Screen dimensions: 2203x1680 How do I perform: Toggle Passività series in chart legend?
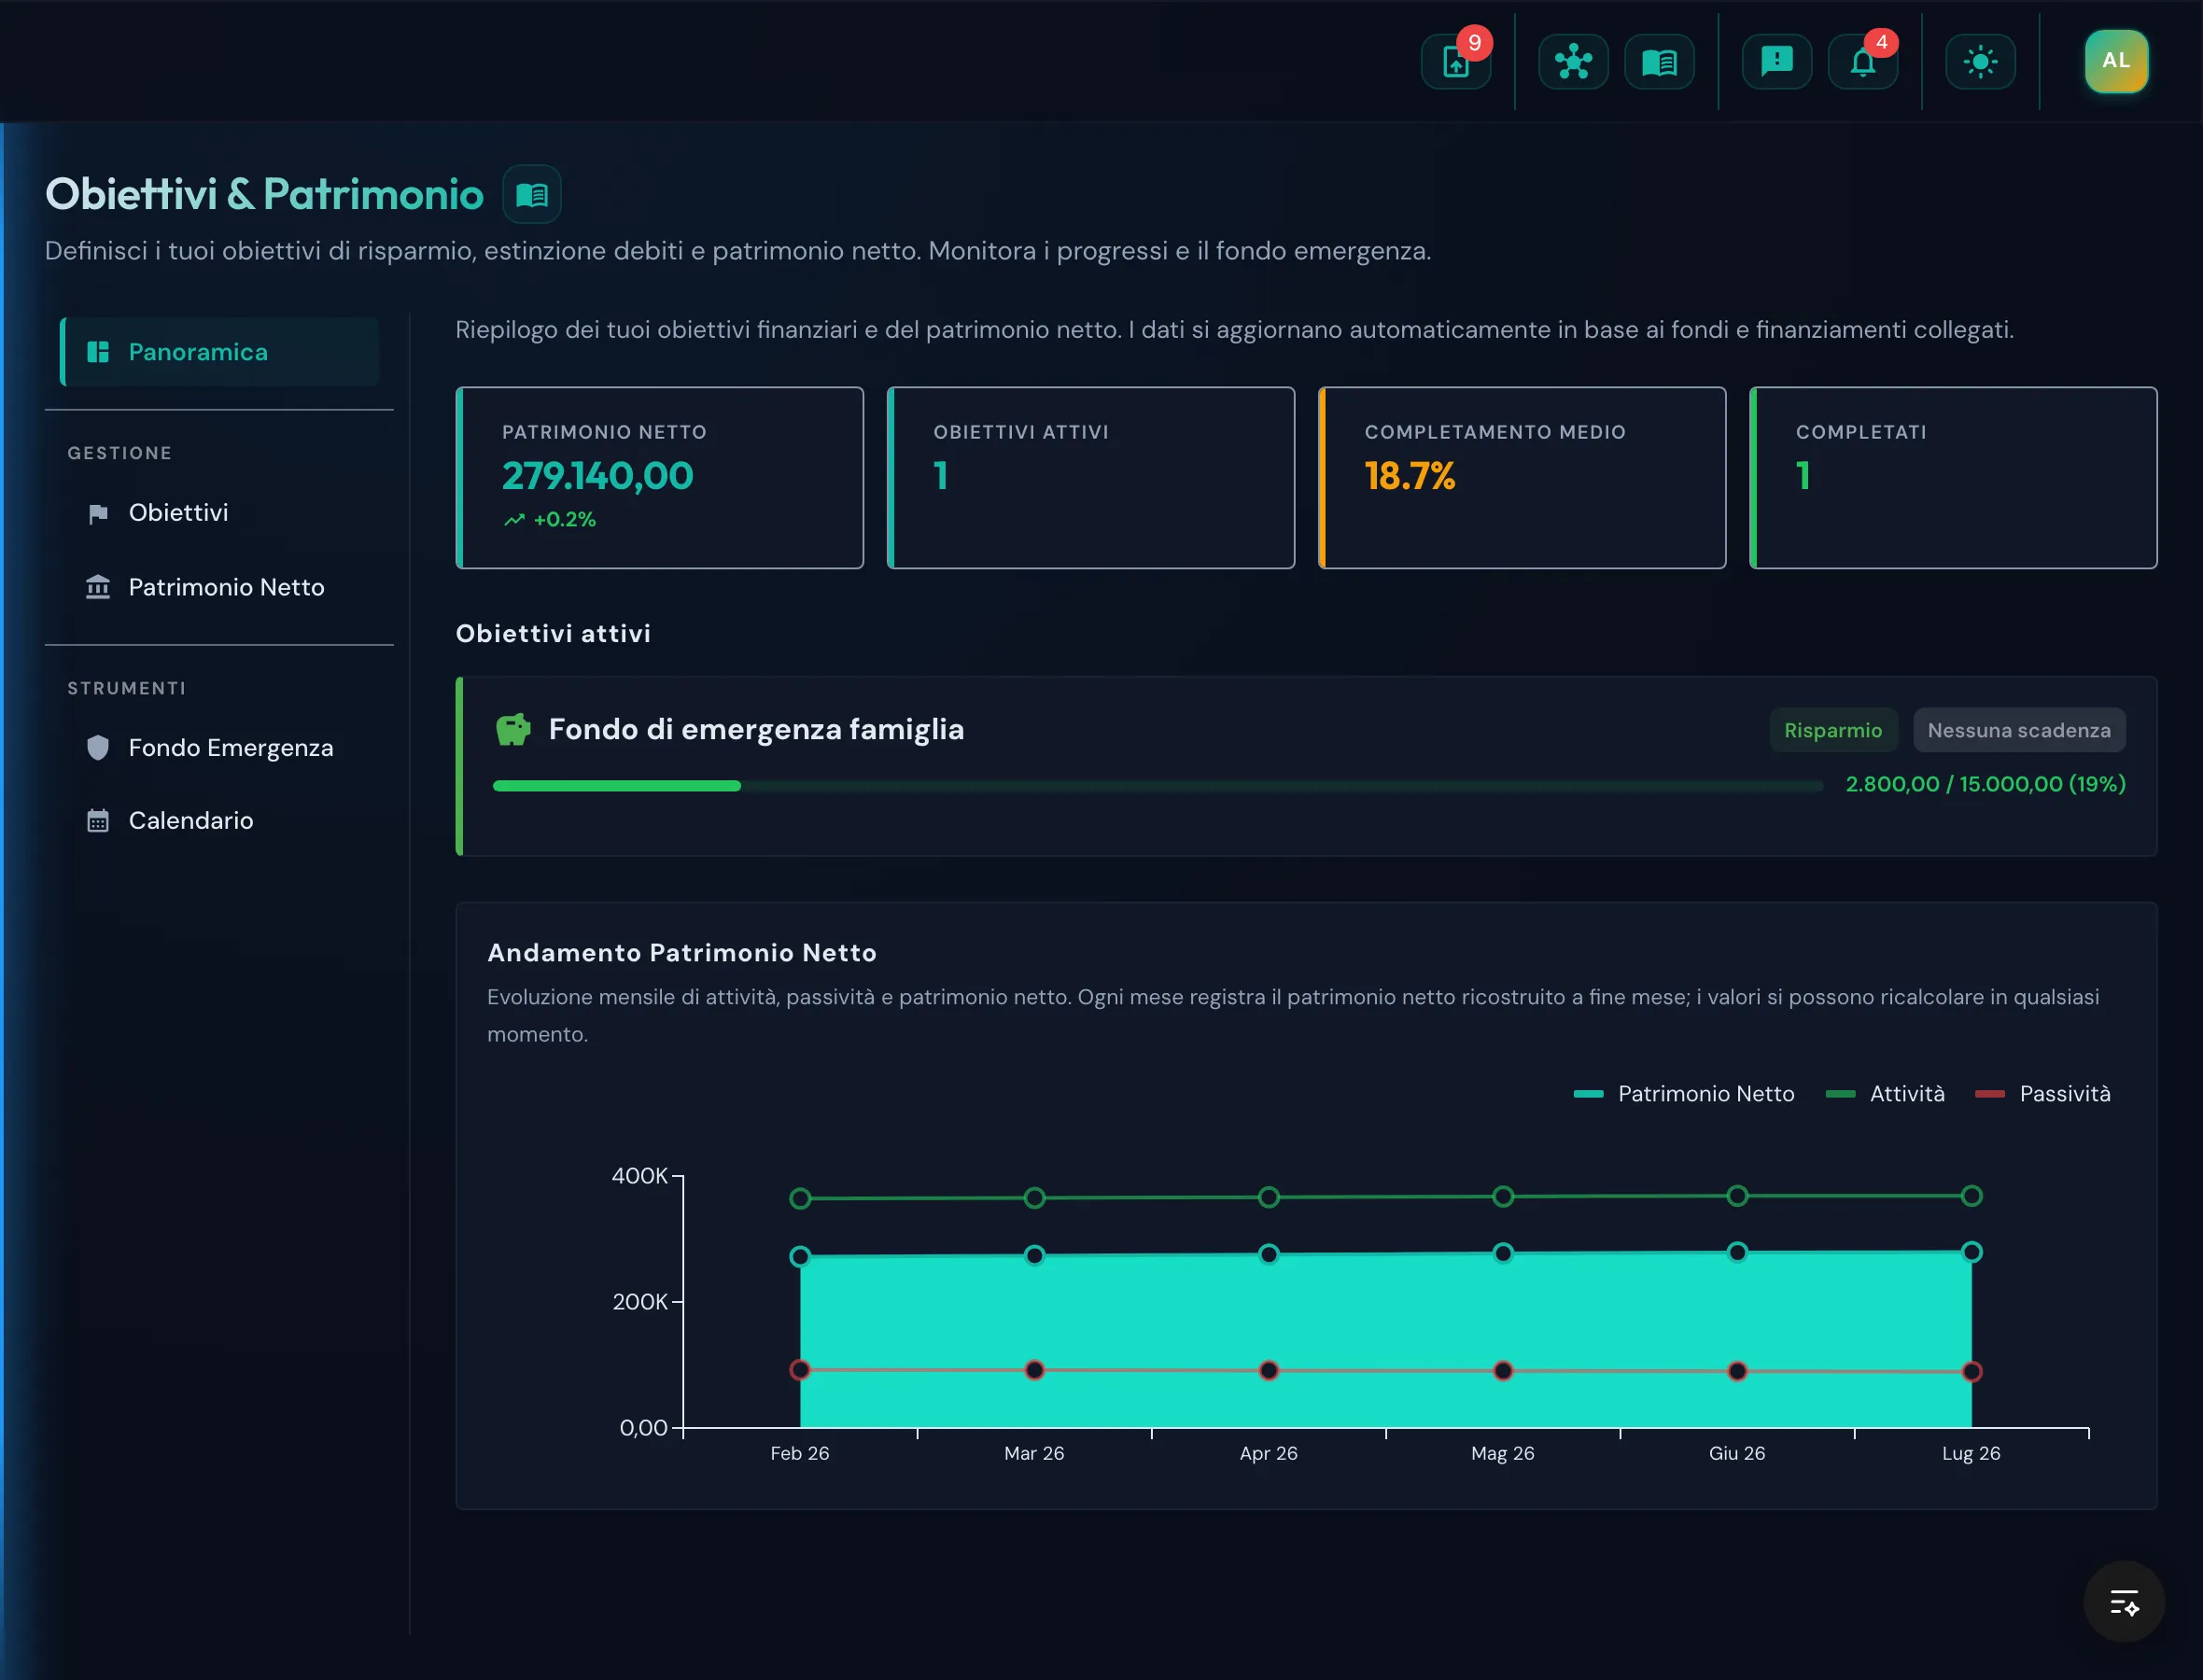click(2043, 1094)
